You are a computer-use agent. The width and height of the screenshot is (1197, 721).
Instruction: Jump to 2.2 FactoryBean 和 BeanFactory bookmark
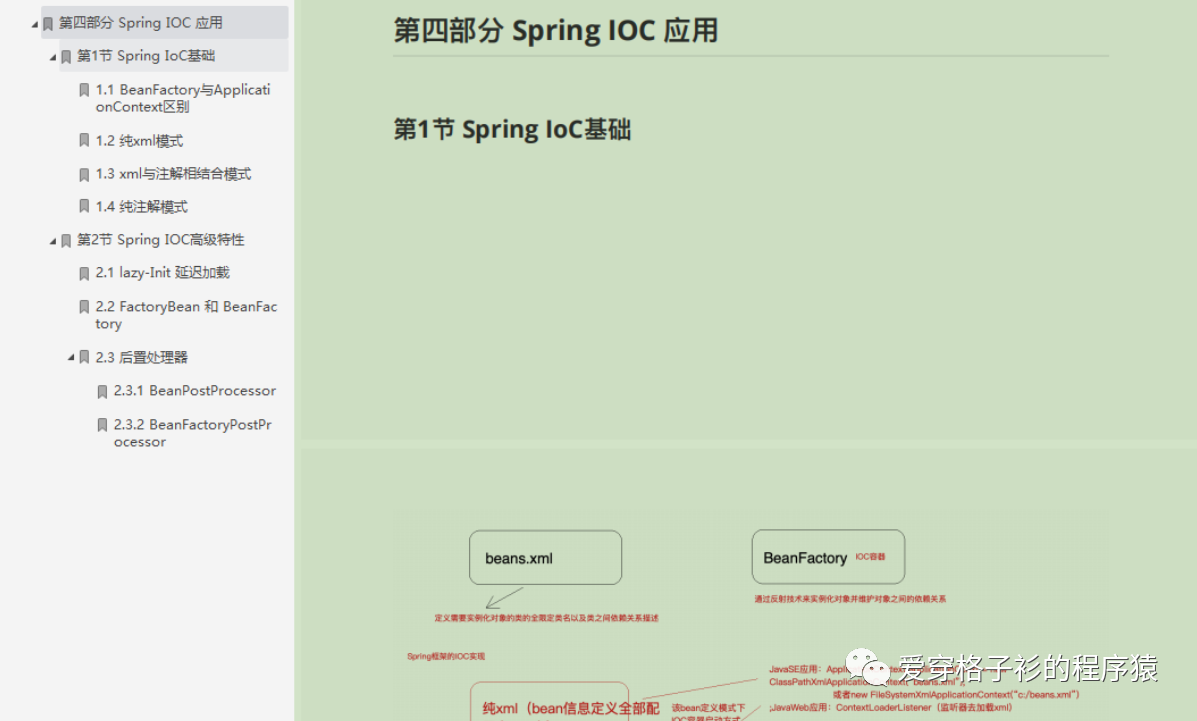click(x=186, y=315)
